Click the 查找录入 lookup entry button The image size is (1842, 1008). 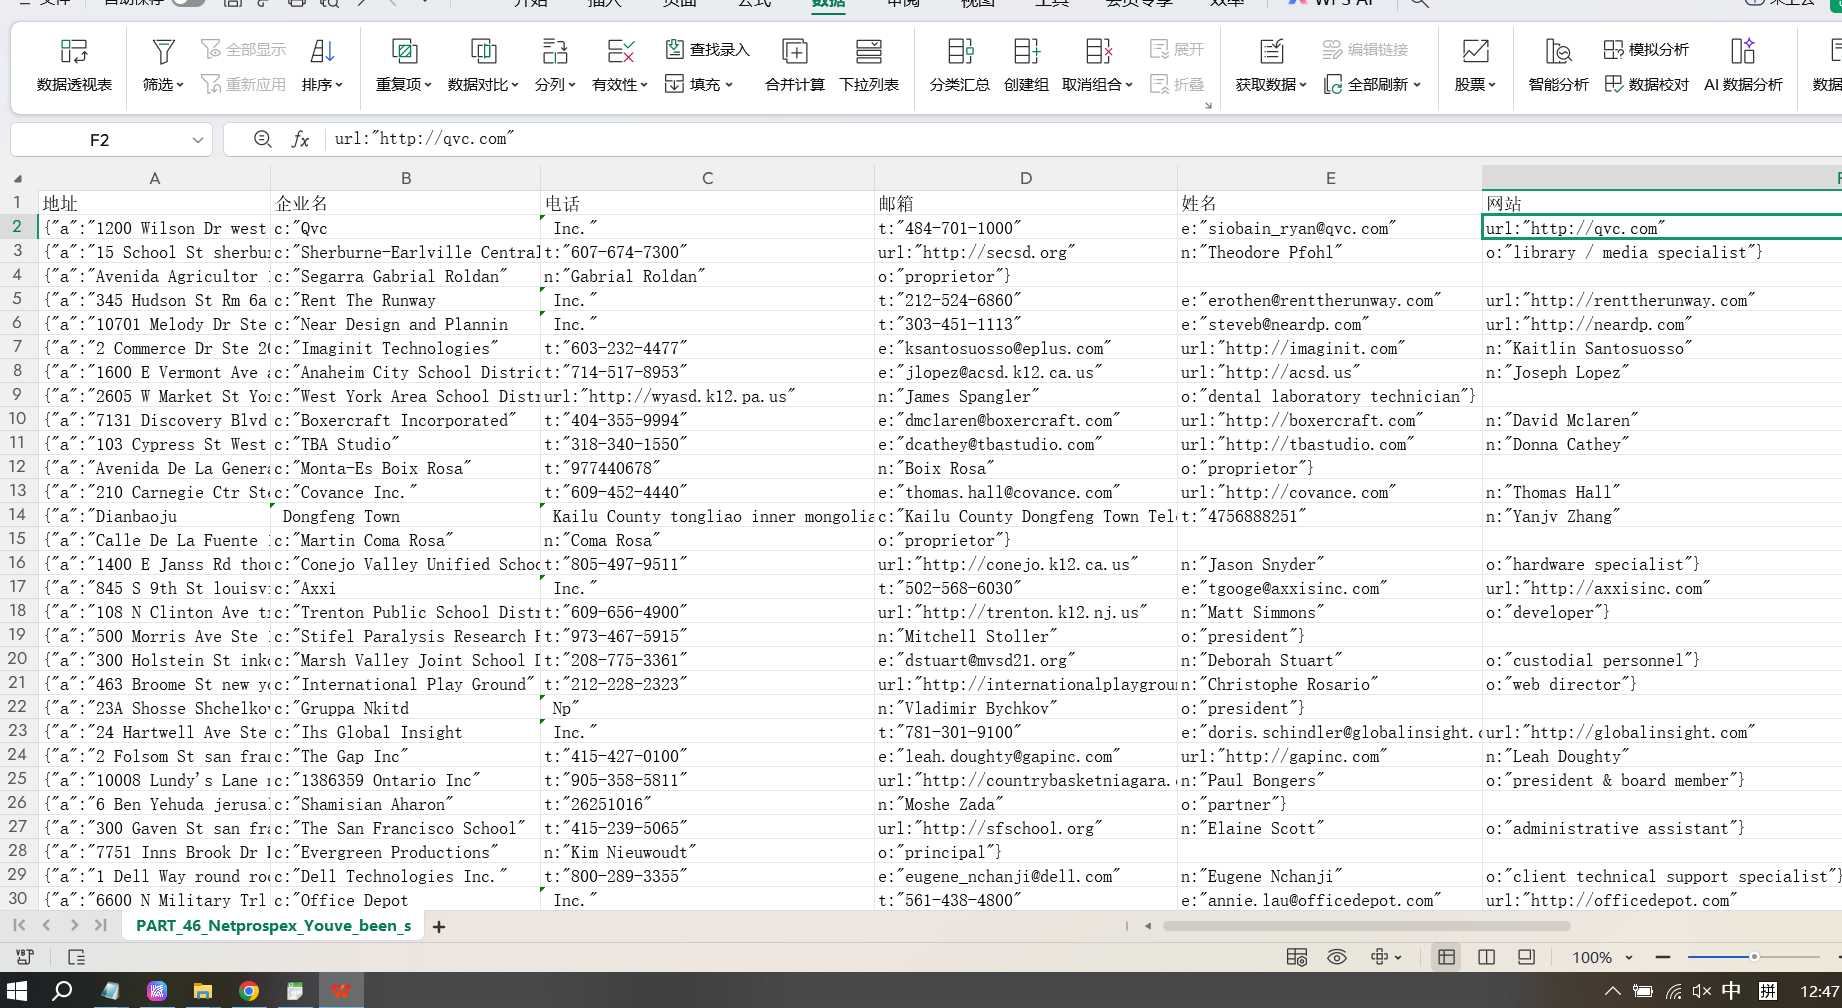click(707, 49)
